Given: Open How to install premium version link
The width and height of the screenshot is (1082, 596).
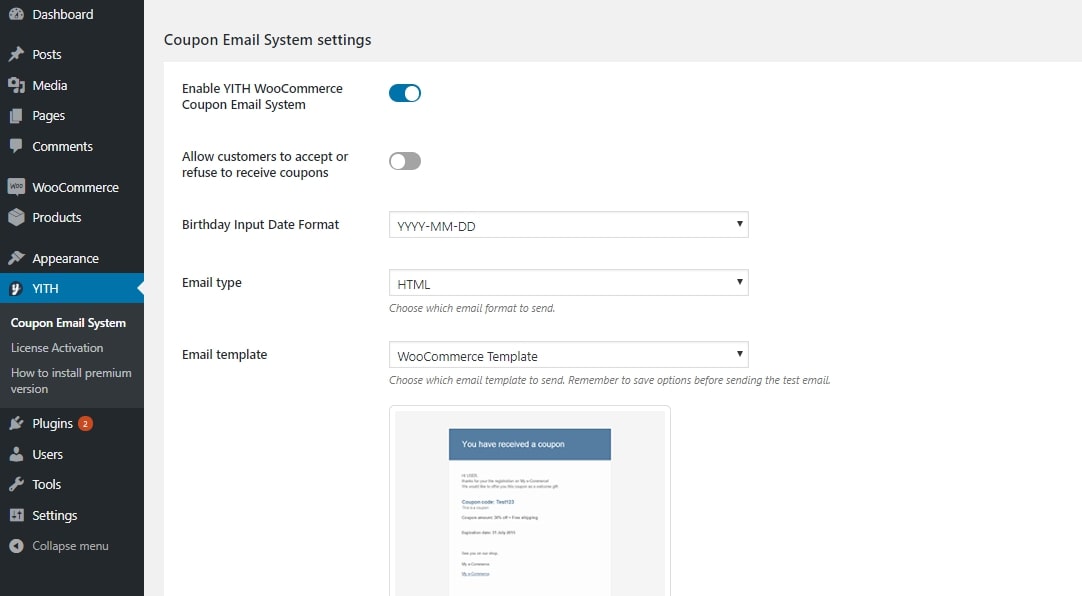Looking at the screenshot, I should pyautogui.click(x=70, y=380).
